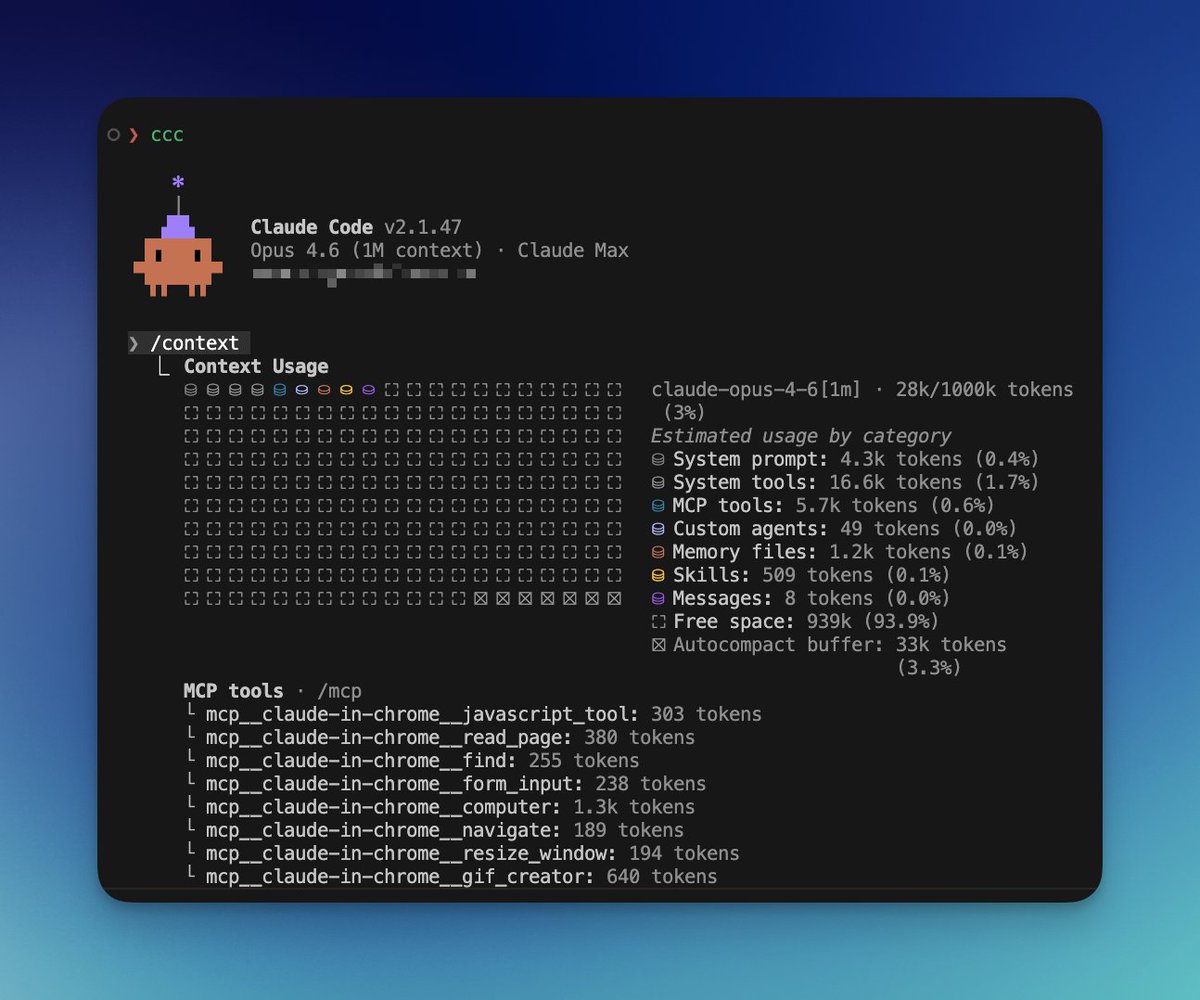Click the typed command ccc
Screen dimensions: 1200x1000
(x=167, y=135)
